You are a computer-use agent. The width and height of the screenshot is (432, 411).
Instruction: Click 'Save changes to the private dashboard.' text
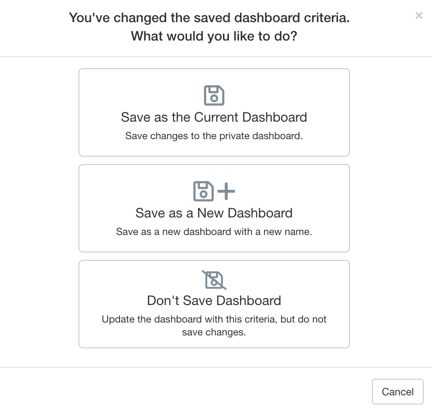point(214,136)
